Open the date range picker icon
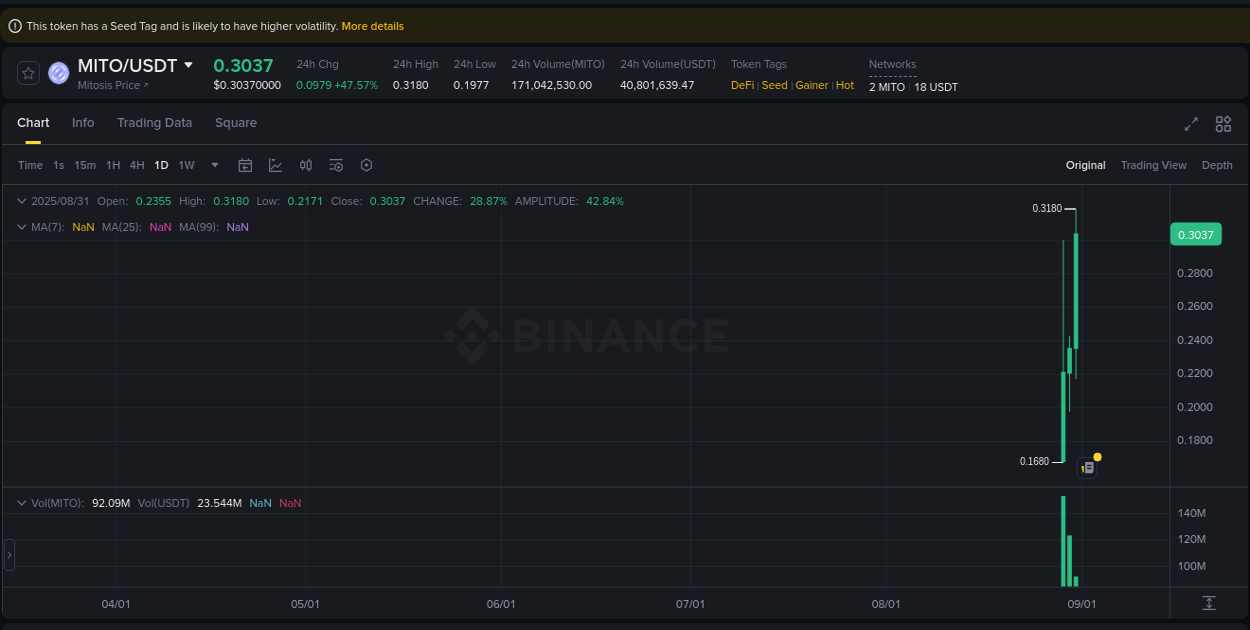 click(x=245, y=165)
